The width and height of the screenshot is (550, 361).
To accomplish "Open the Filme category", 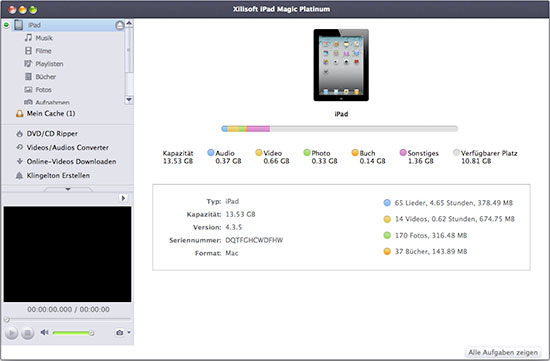I will click(x=43, y=51).
